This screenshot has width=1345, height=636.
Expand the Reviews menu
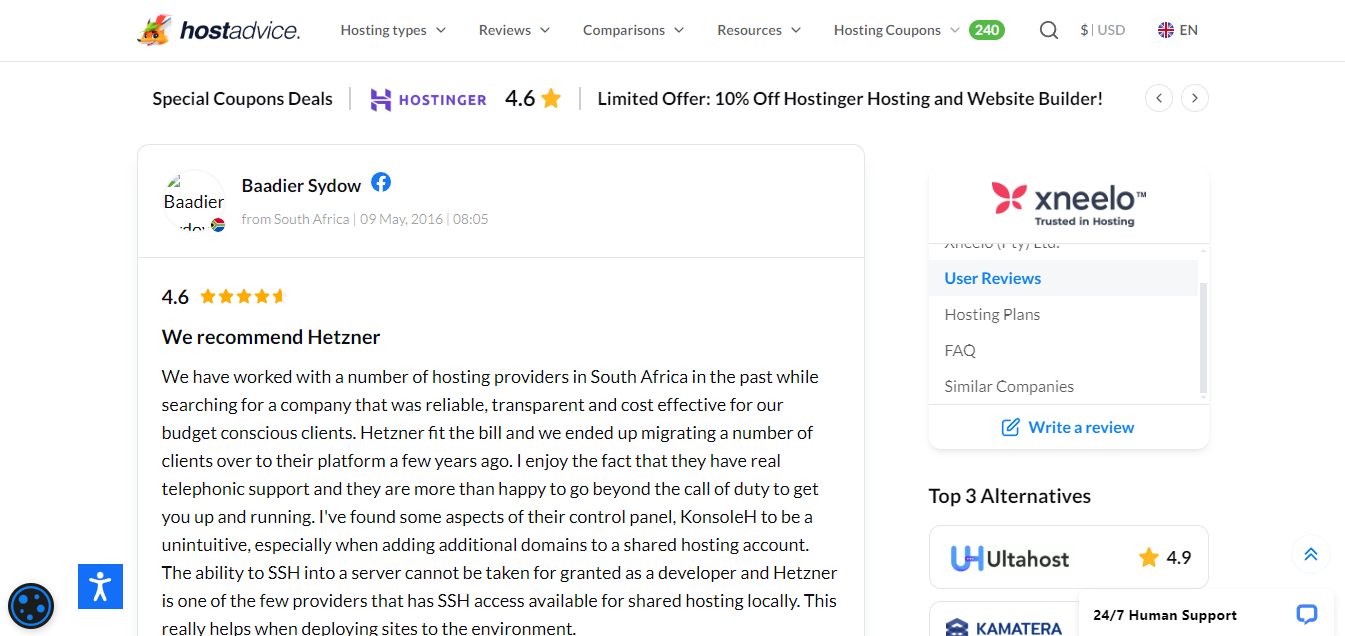pos(514,30)
